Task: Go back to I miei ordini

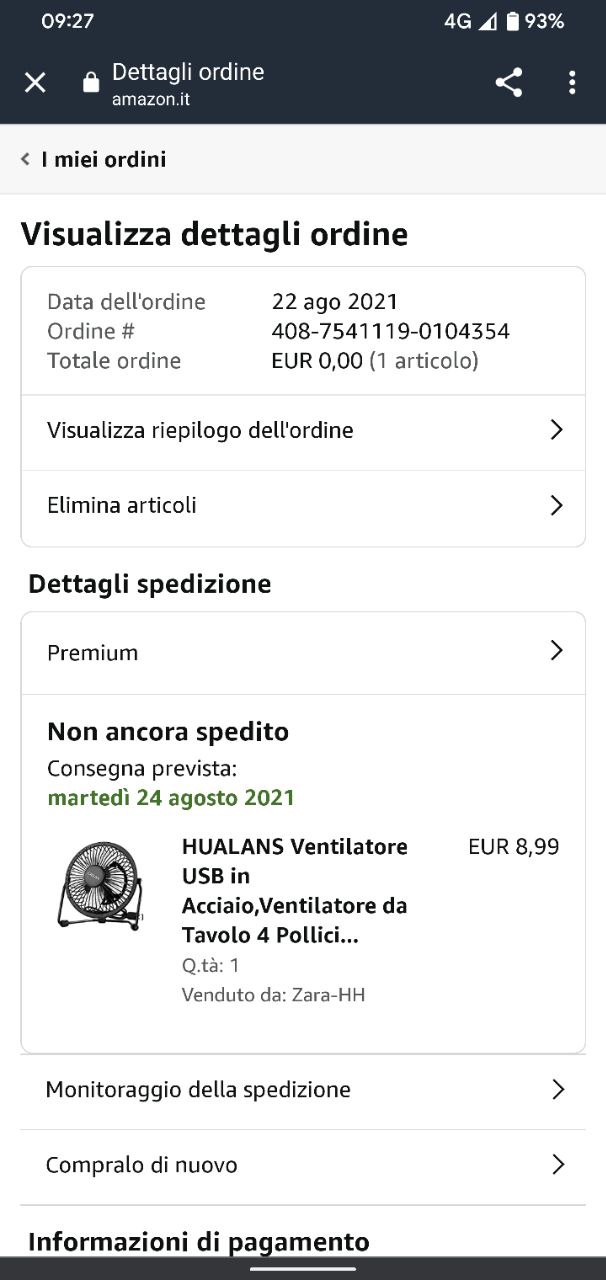Action: point(103,159)
